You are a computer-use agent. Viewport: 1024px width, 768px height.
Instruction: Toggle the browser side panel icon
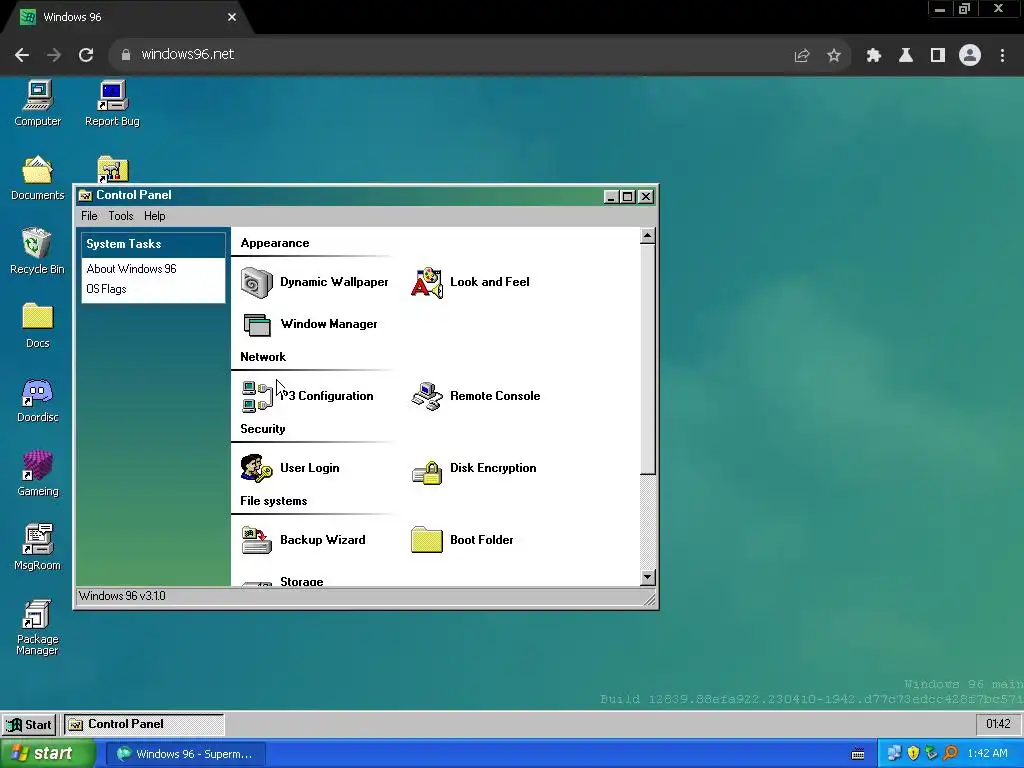point(938,55)
